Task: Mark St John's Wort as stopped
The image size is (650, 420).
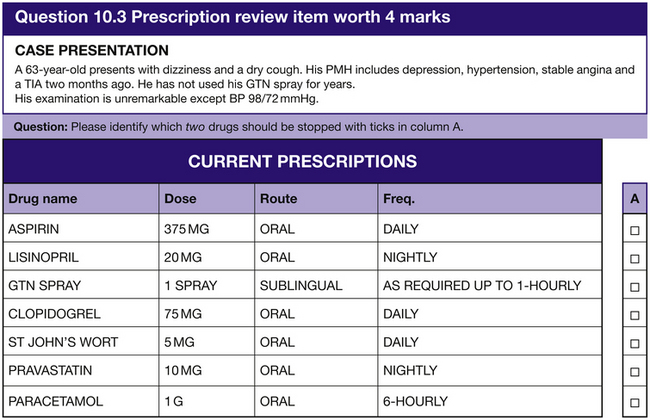Action: tap(635, 343)
